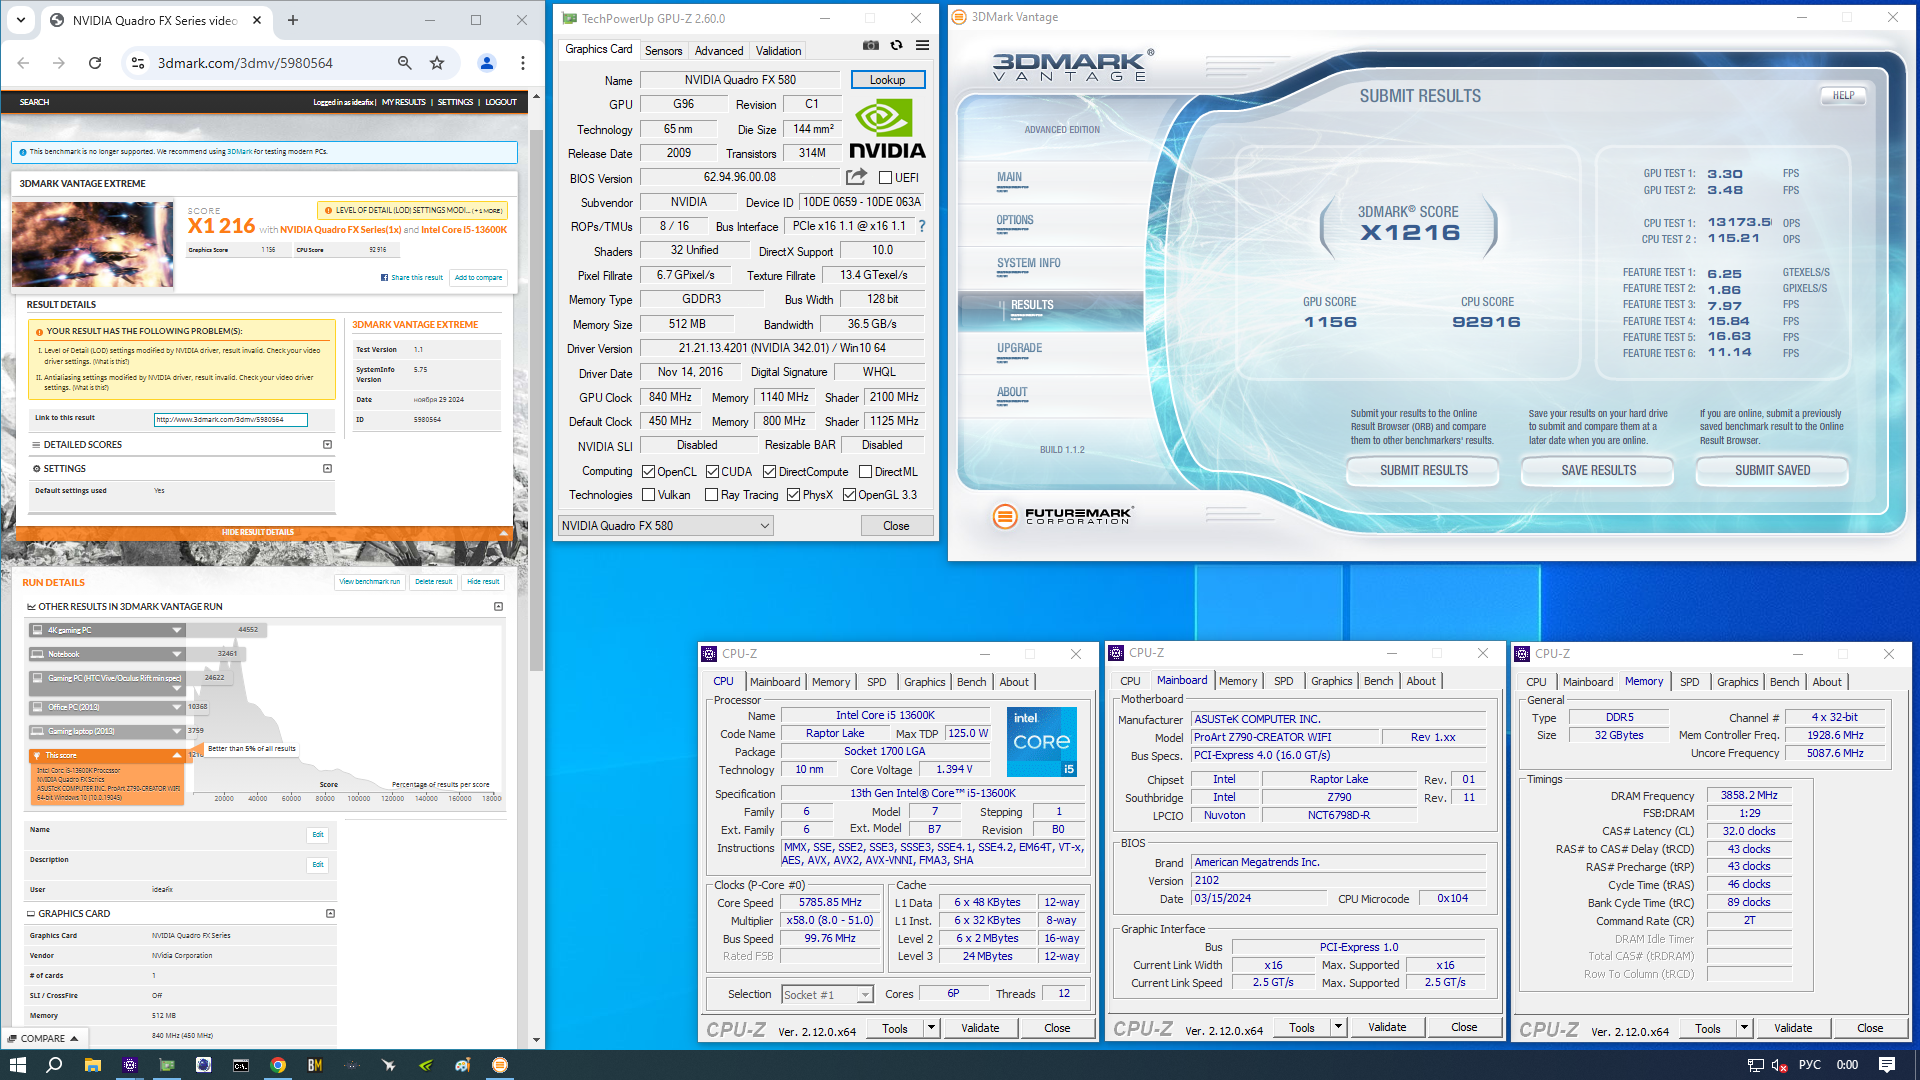Open SPD tab in CPU-Z Mainboard window
The image size is (1920, 1080).
pyautogui.click(x=1283, y=681)
